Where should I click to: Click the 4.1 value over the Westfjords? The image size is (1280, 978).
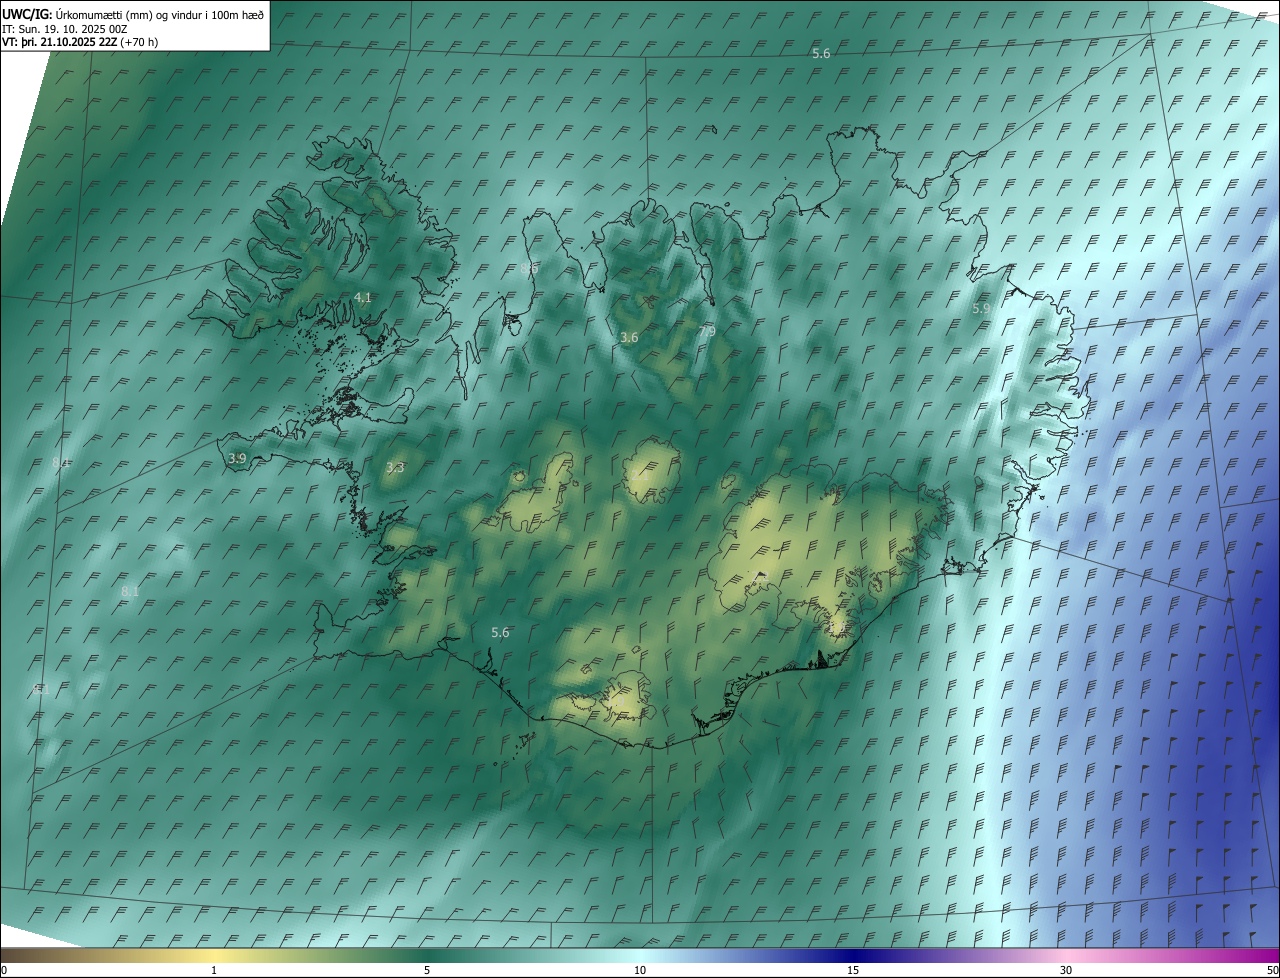click(363, 298)
